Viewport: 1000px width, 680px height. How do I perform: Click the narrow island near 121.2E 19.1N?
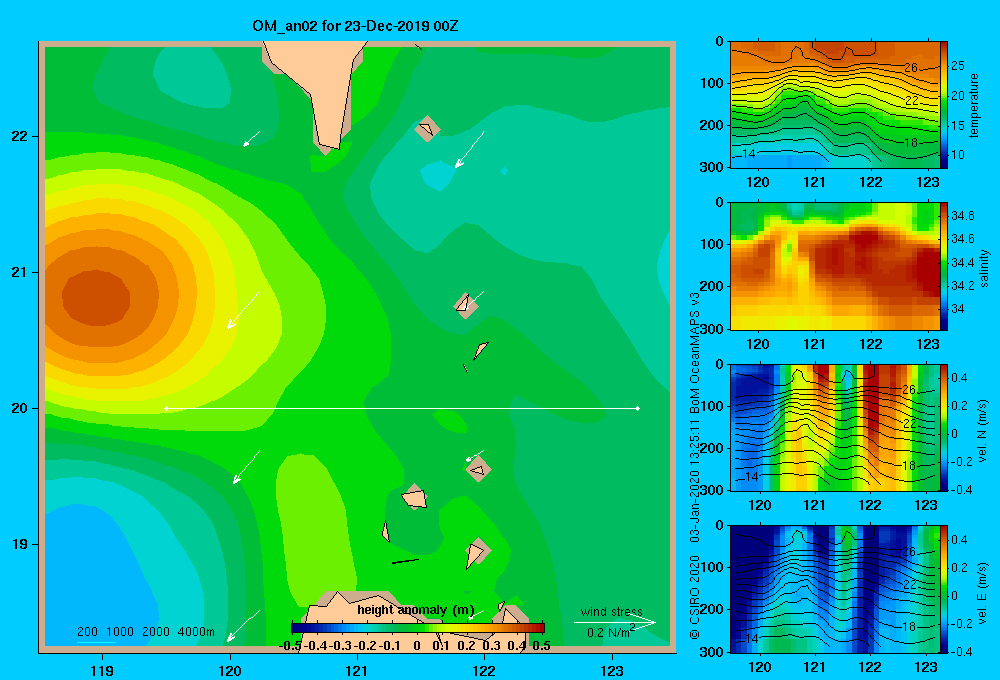[385, 531]
